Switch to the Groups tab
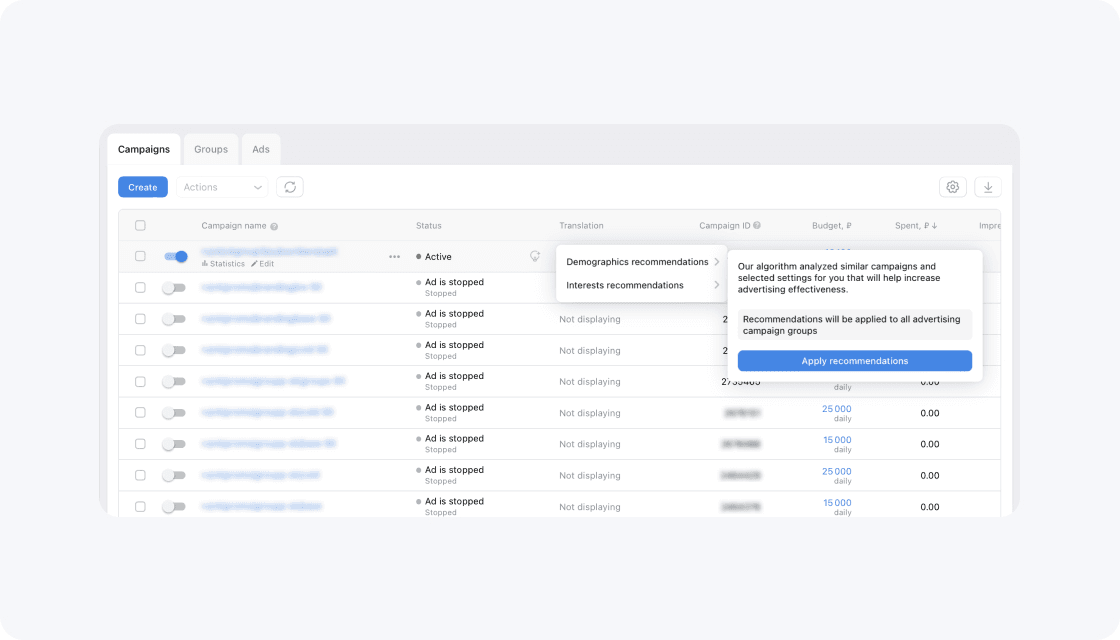1120x640 pixels. [x=210, y=149]
